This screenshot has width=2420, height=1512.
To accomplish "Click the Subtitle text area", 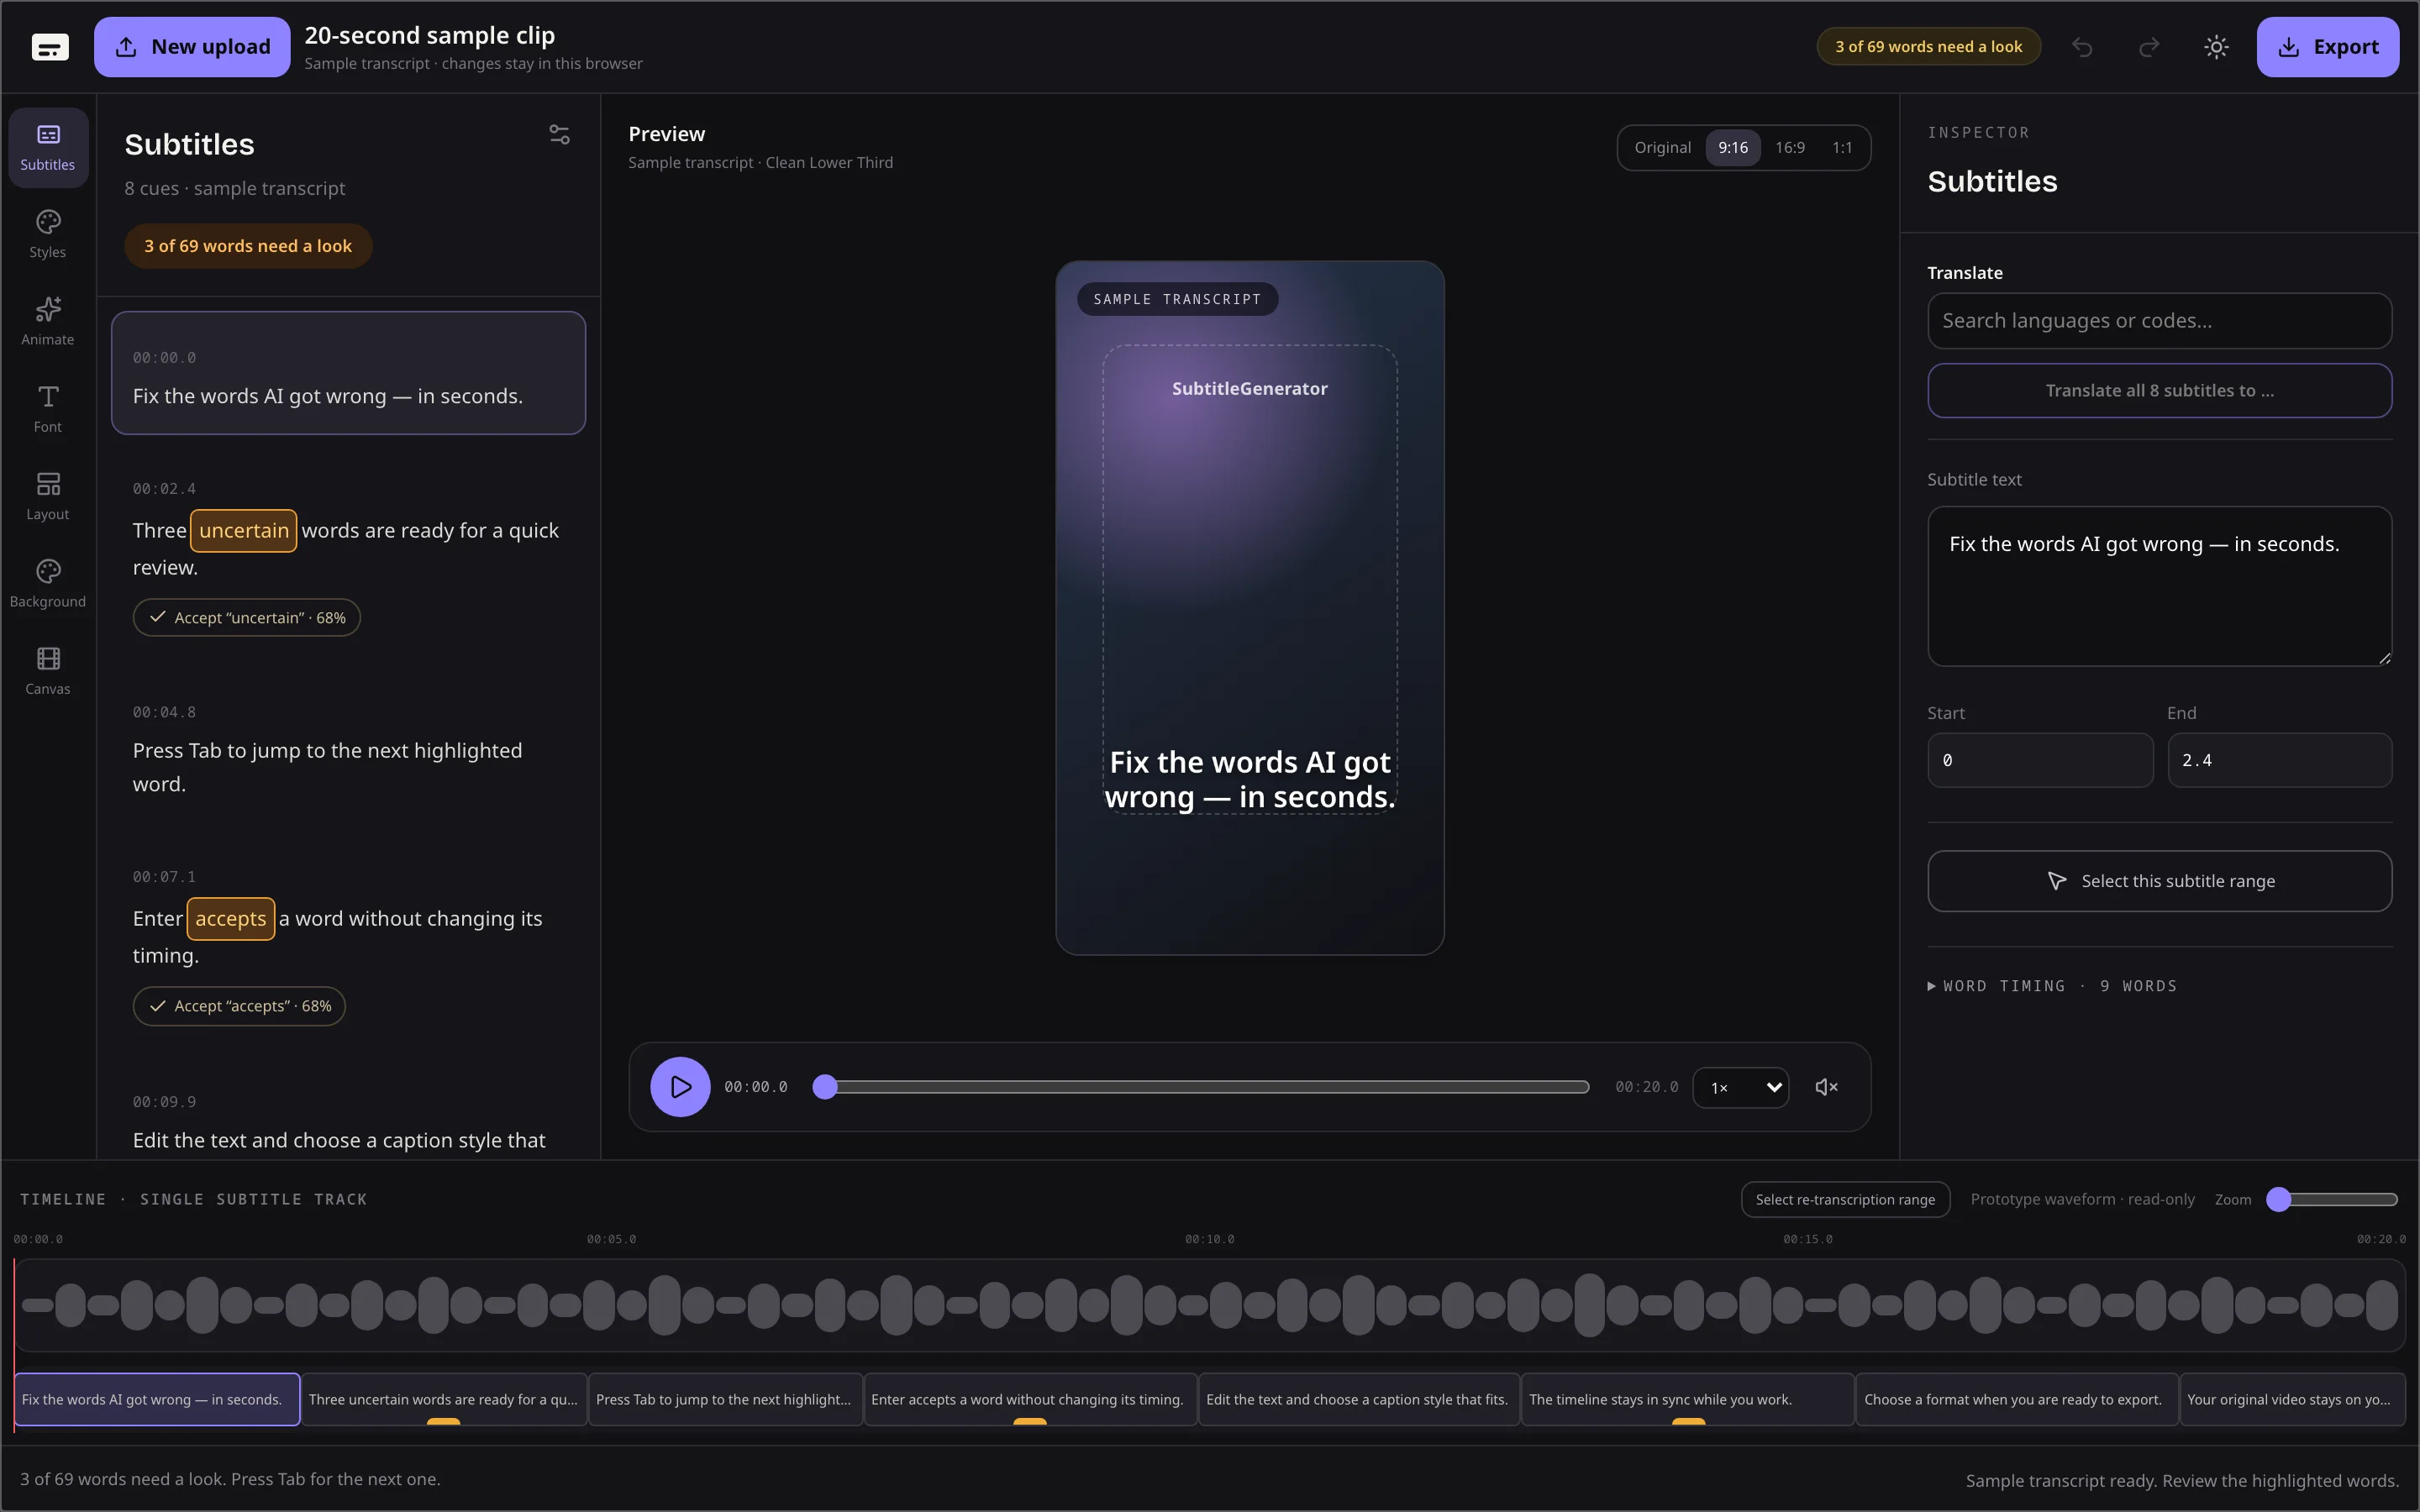I will (x=2159, y=586).
